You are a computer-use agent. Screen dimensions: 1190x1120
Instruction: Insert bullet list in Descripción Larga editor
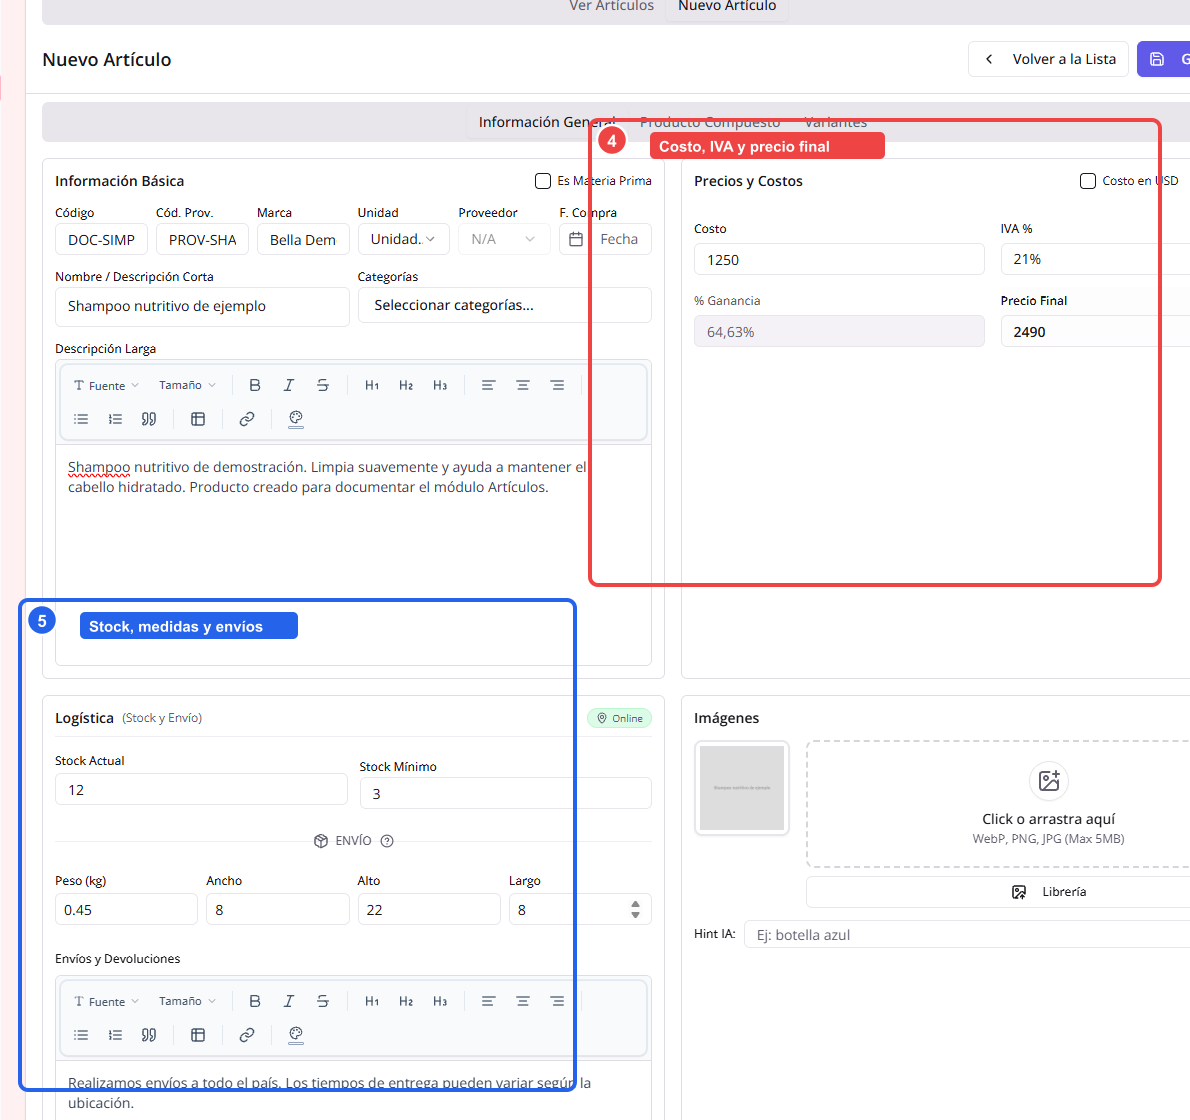pyautogui.click(x=81, y=419)
